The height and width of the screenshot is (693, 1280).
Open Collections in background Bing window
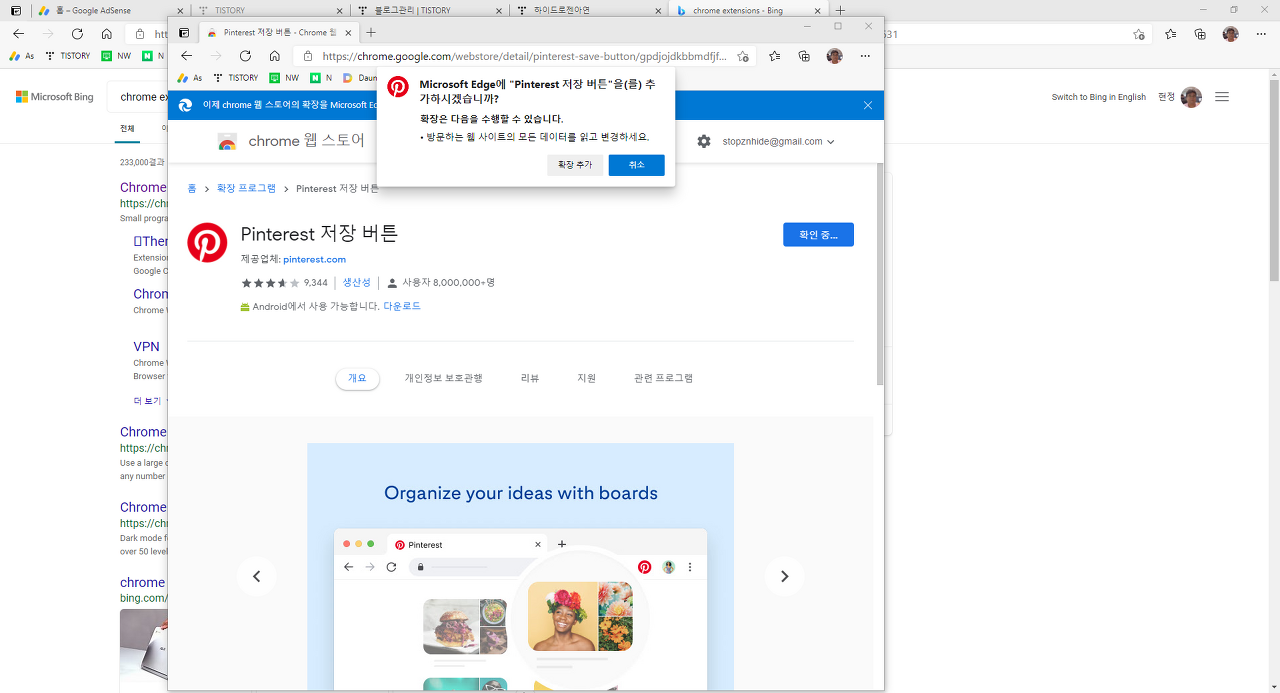point(1200,33)
